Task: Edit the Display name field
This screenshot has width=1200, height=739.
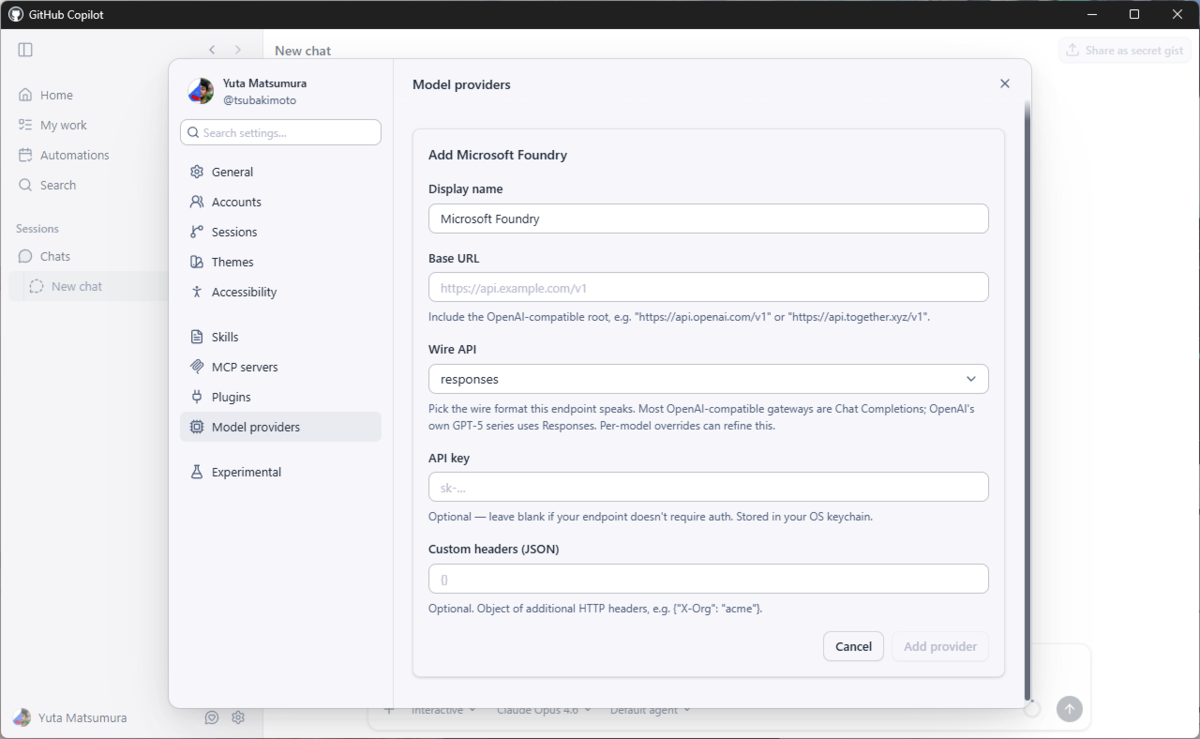Action: 708,219
